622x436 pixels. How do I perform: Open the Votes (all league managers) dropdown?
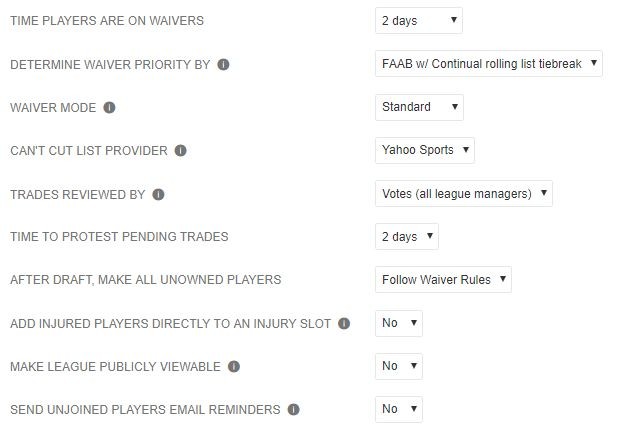(463, 194)
